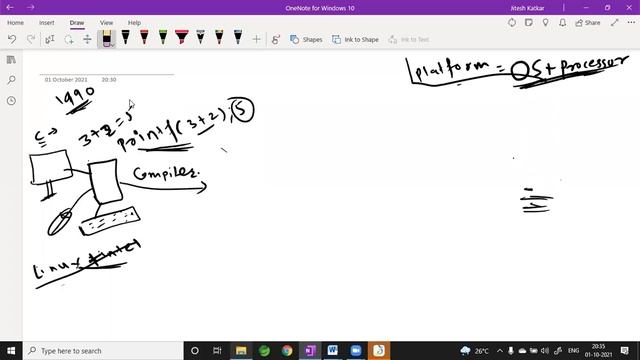The width and height of the screenshot is (640, 360).
Task: Click the page time 20:30
Action: click(109, 80)
